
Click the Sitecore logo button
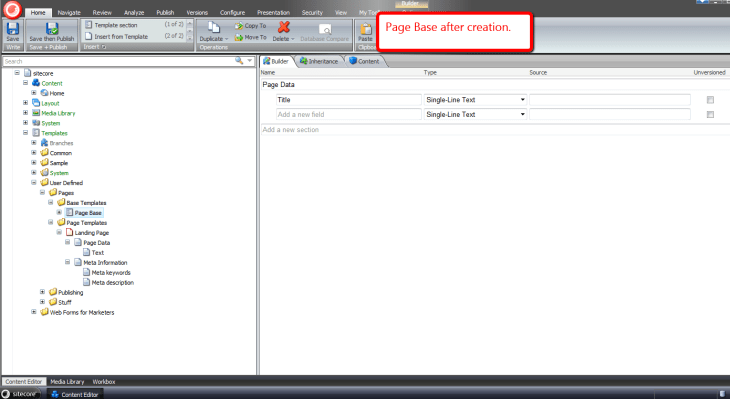12,9
